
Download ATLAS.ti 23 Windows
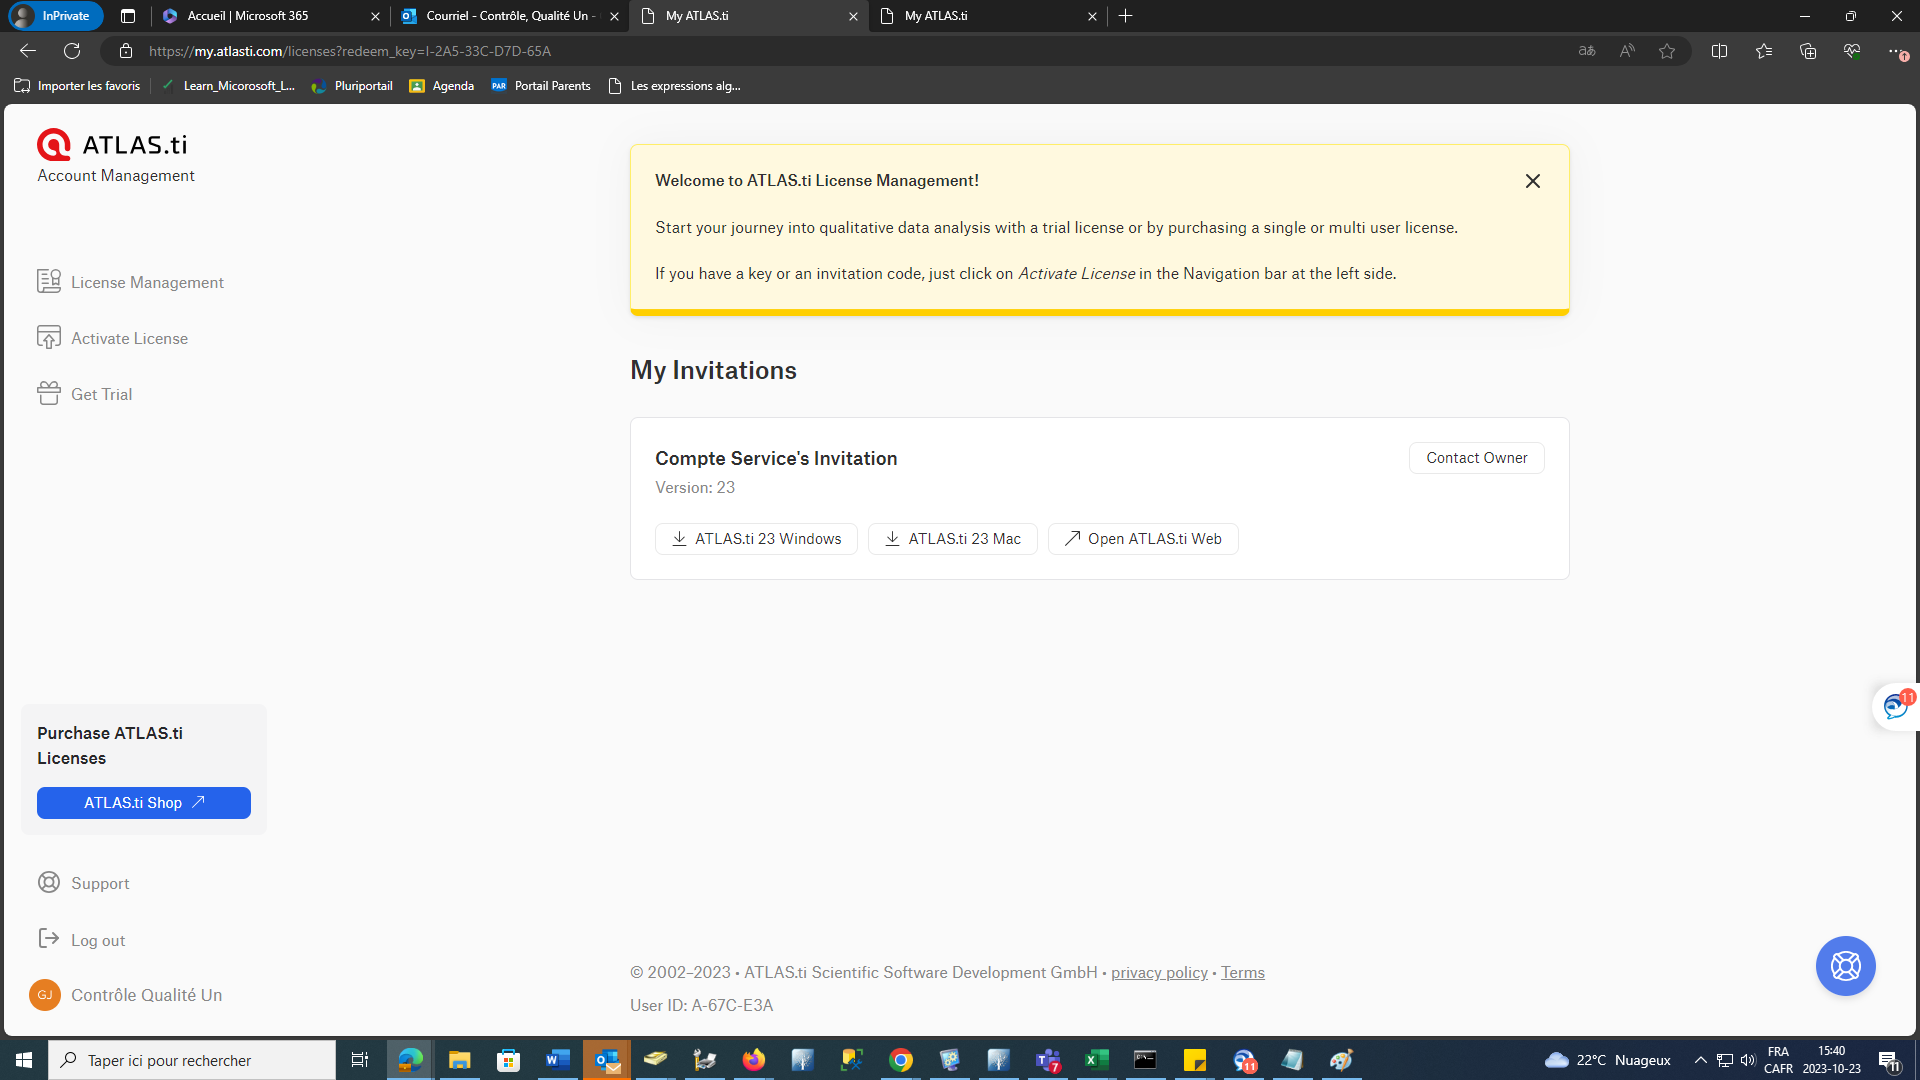click(x=756, y=539)
